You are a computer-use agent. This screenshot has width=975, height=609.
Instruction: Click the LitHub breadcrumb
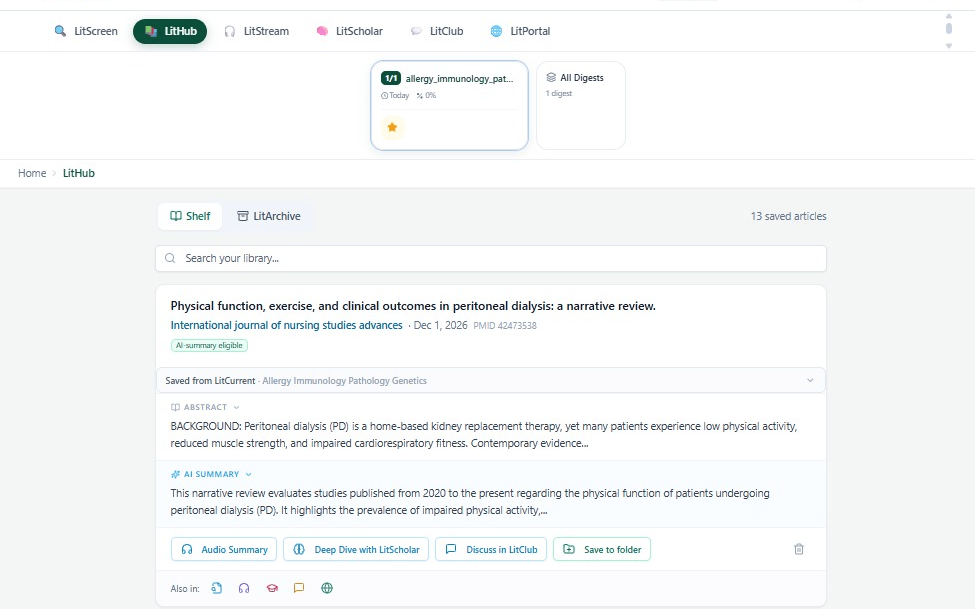pyautogui.click(x=79, y=174)
